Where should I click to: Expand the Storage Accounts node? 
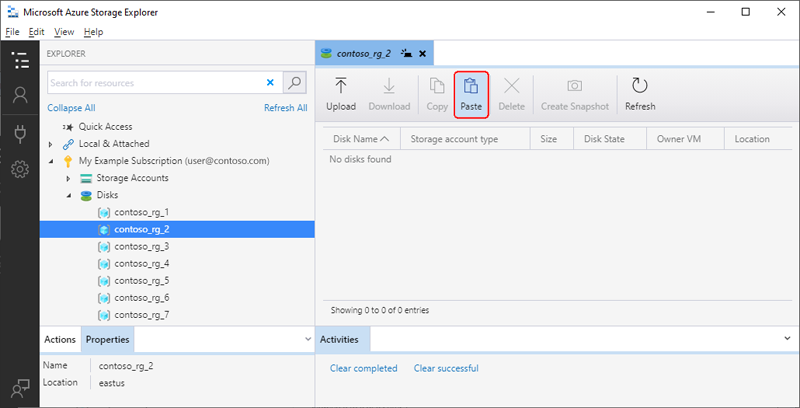68,178
